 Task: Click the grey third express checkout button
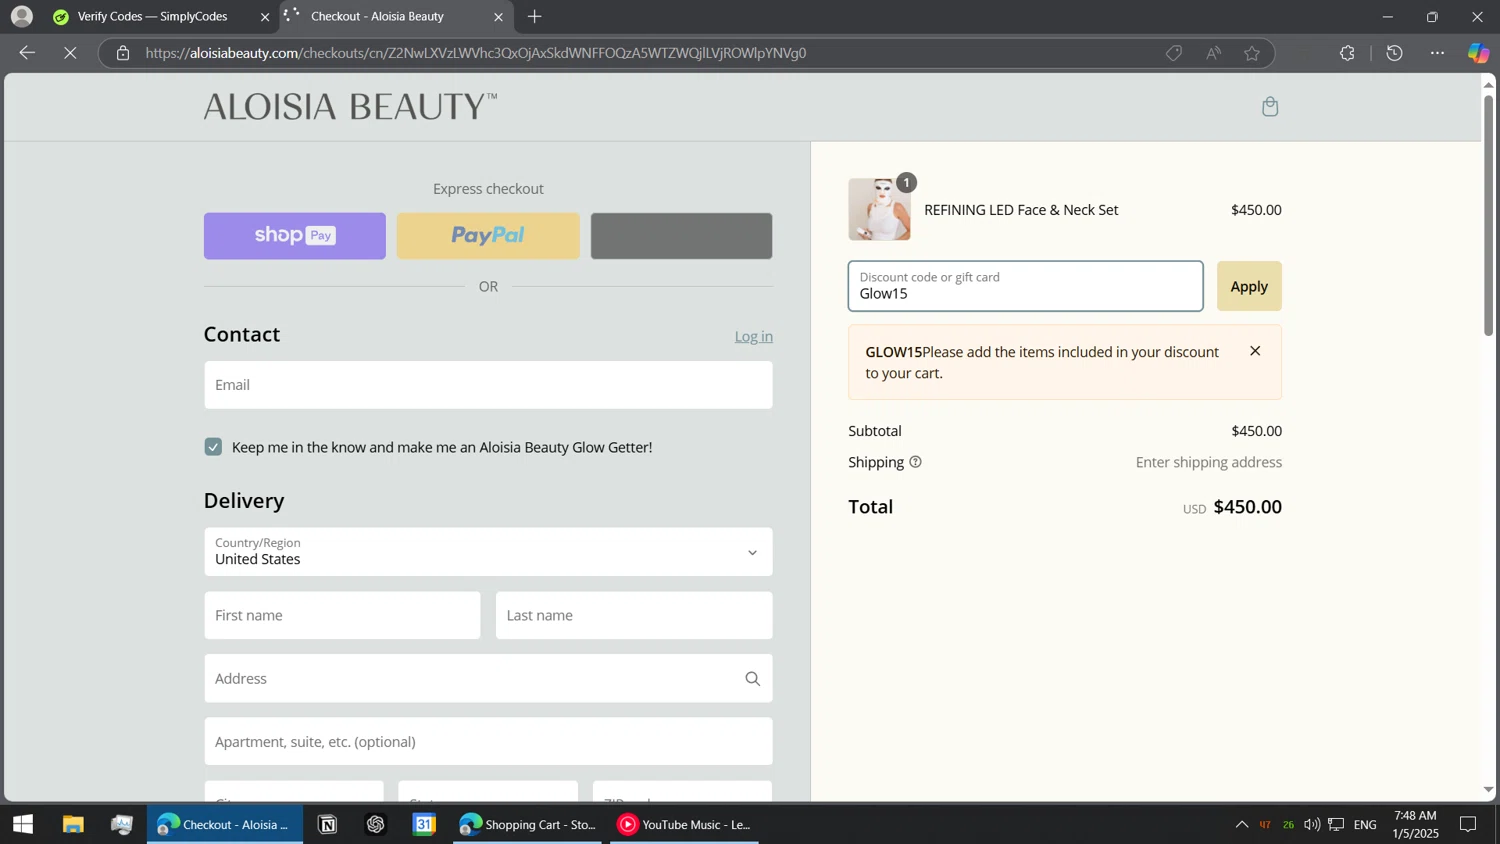point(681,236)
